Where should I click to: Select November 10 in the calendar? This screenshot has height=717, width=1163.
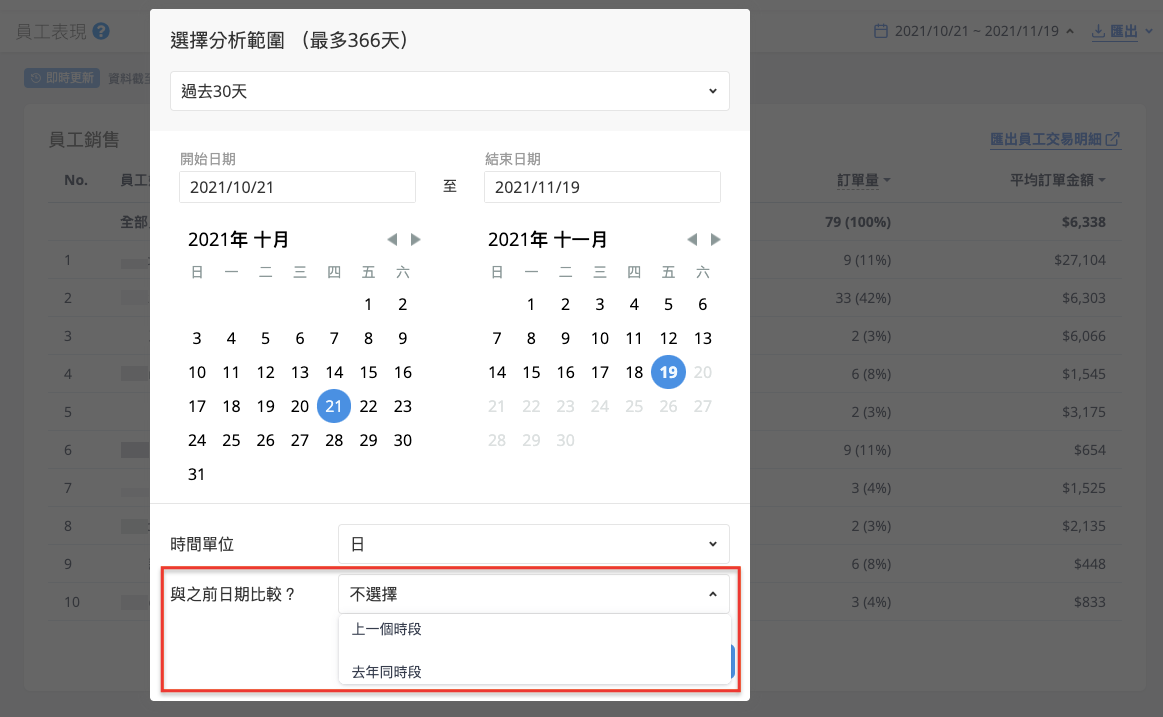tap(599, 338)
